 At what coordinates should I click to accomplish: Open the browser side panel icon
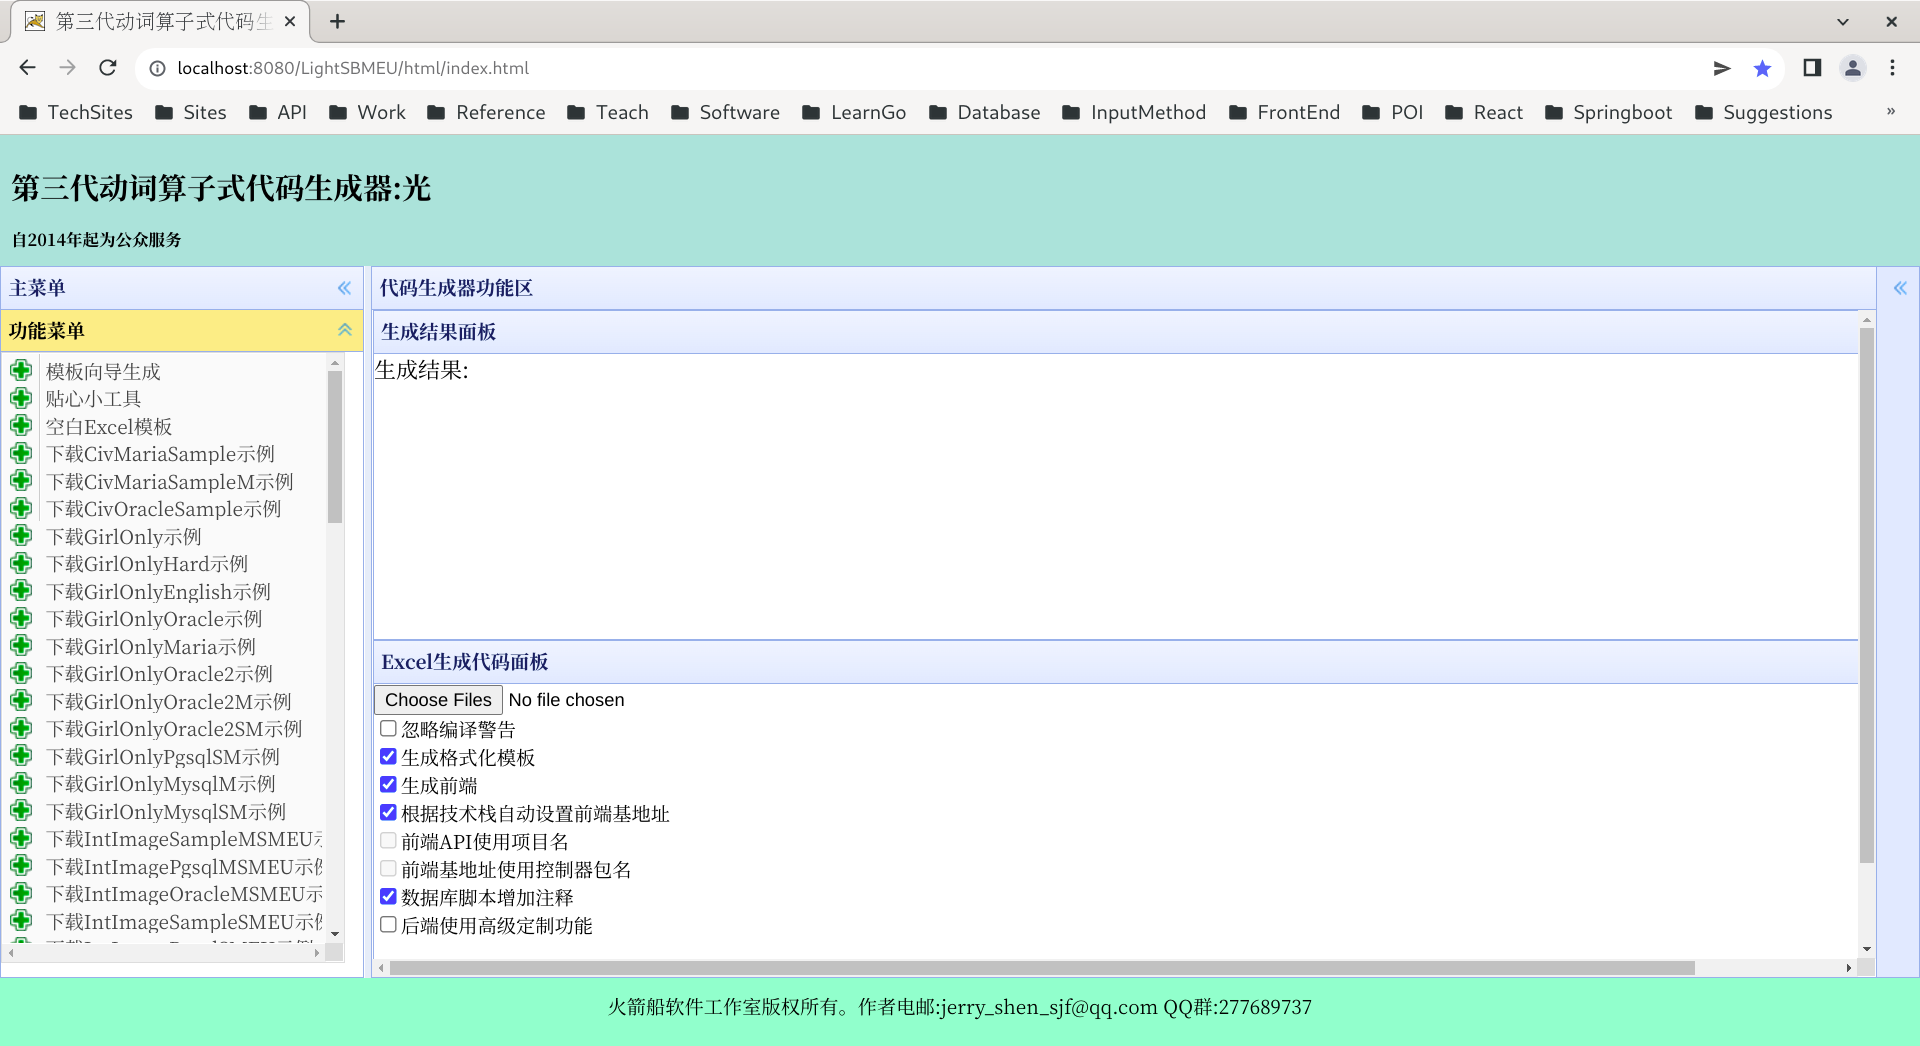1812,68
